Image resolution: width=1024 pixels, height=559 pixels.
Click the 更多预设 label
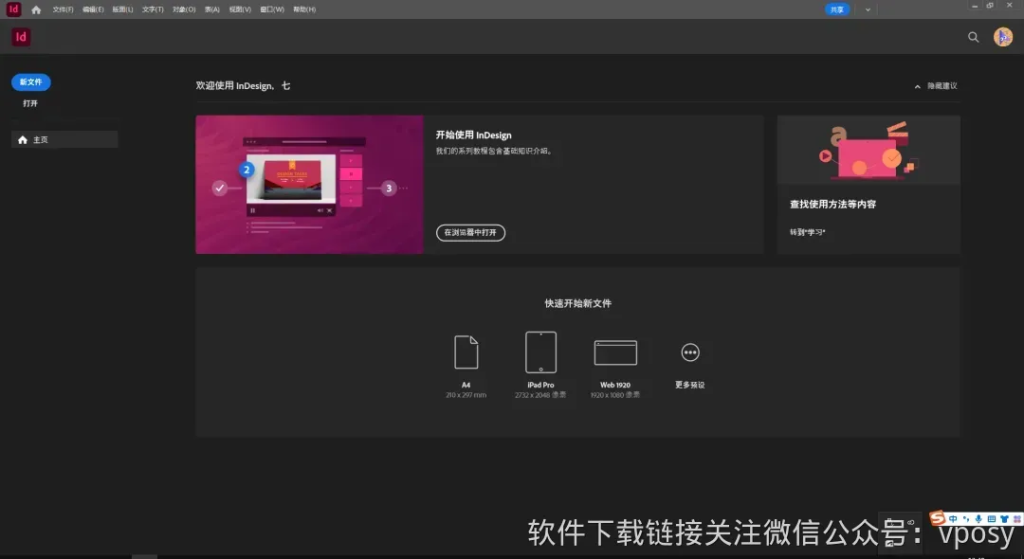(x=690, y=385)
